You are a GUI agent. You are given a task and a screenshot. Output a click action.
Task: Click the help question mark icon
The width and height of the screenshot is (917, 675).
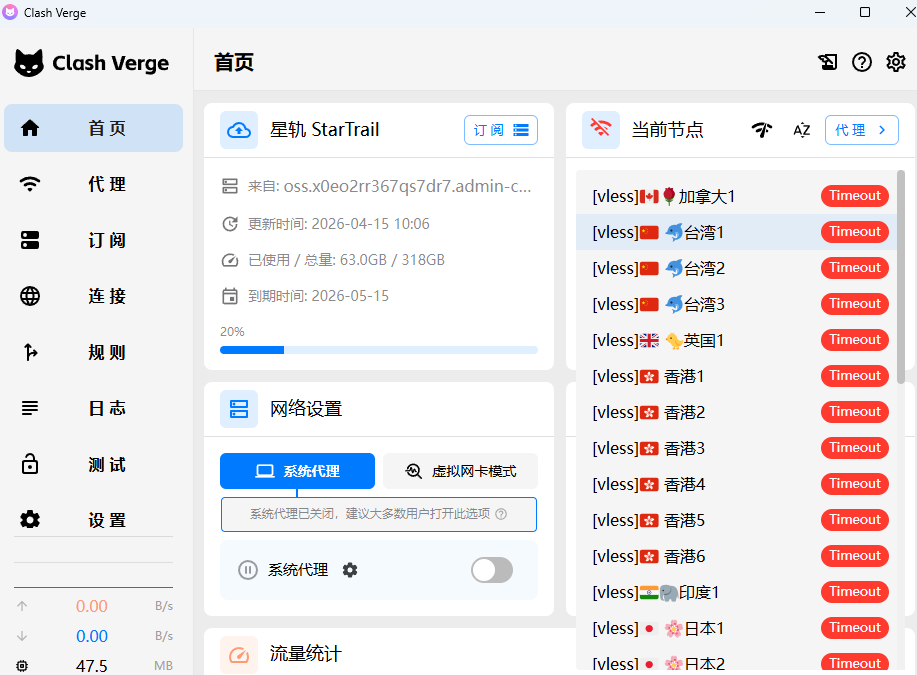coord(862,62)
